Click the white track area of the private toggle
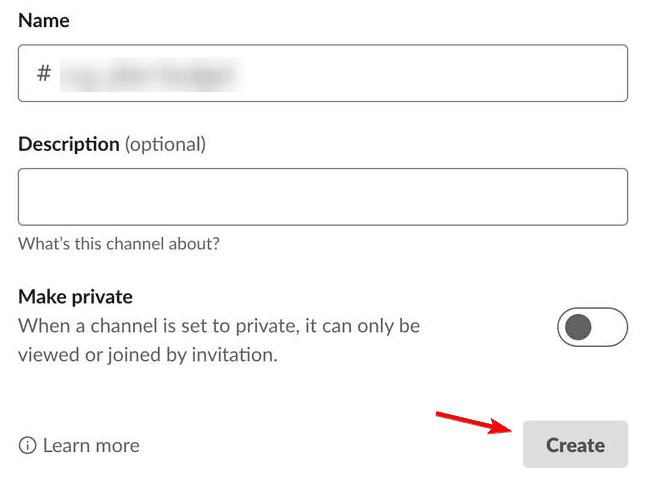Screen dimensions: 651x483 point(609,327)
